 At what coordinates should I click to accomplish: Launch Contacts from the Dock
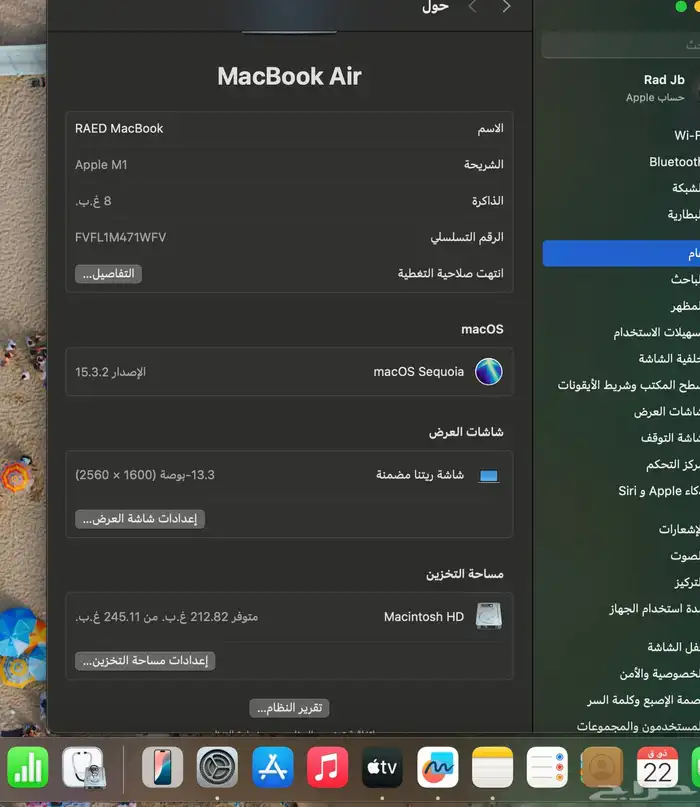point(602,767)
